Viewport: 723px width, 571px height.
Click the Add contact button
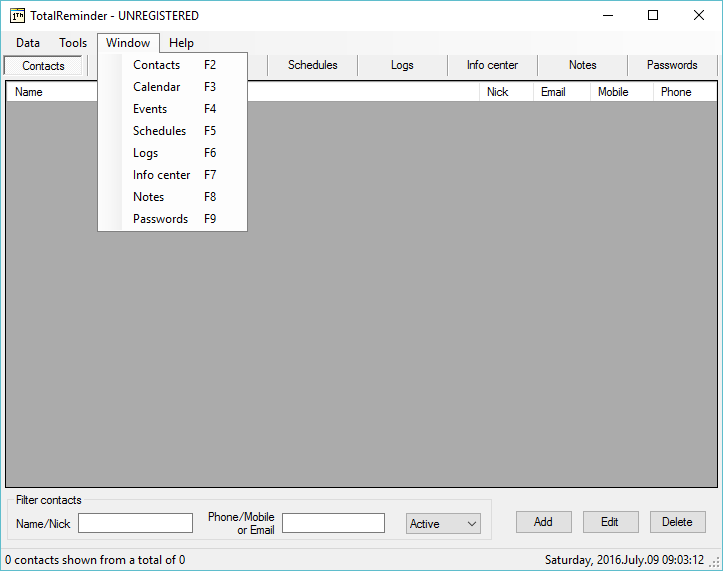[544, 522]
